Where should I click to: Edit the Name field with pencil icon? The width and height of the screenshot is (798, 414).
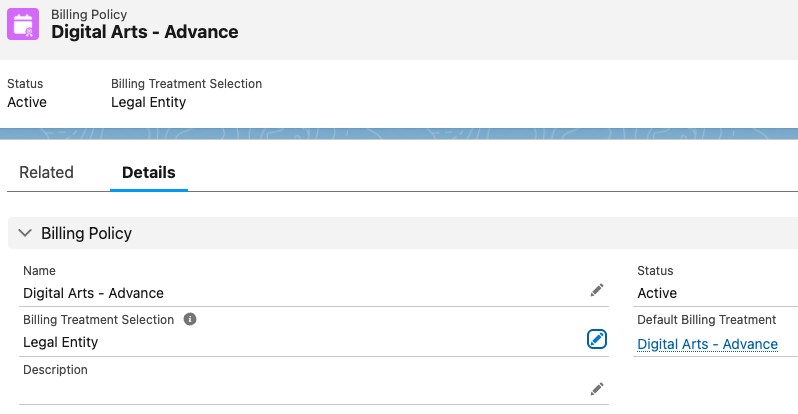click(x=597, y=290)
